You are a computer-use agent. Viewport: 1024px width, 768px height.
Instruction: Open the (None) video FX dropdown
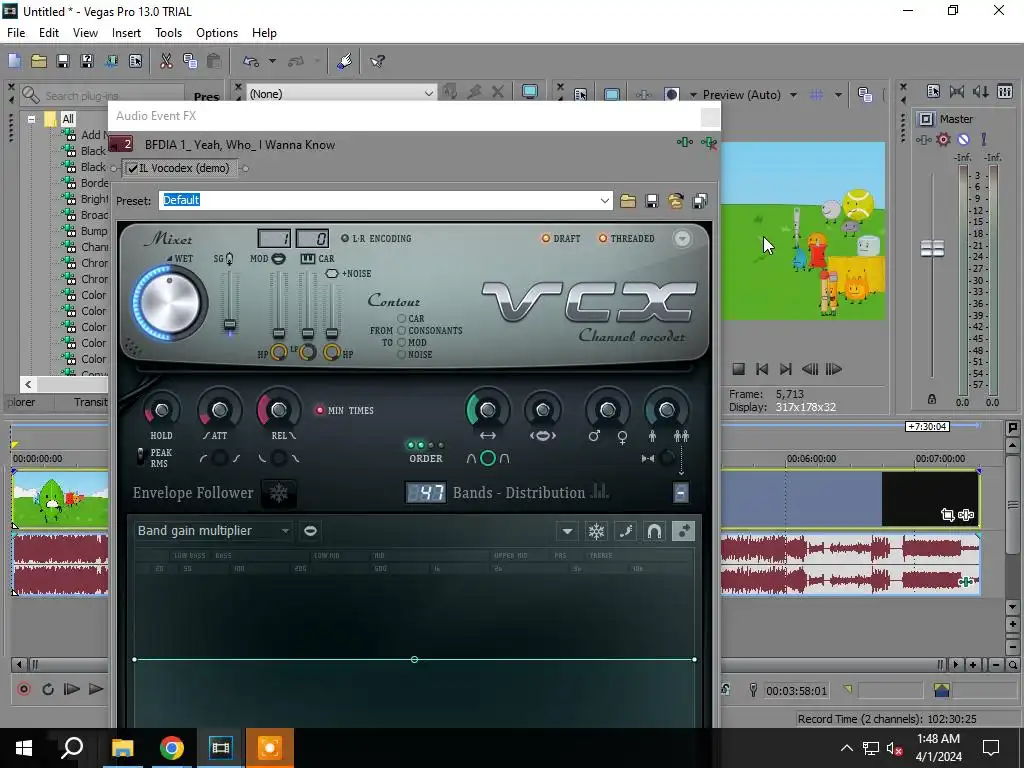point(428,93)
